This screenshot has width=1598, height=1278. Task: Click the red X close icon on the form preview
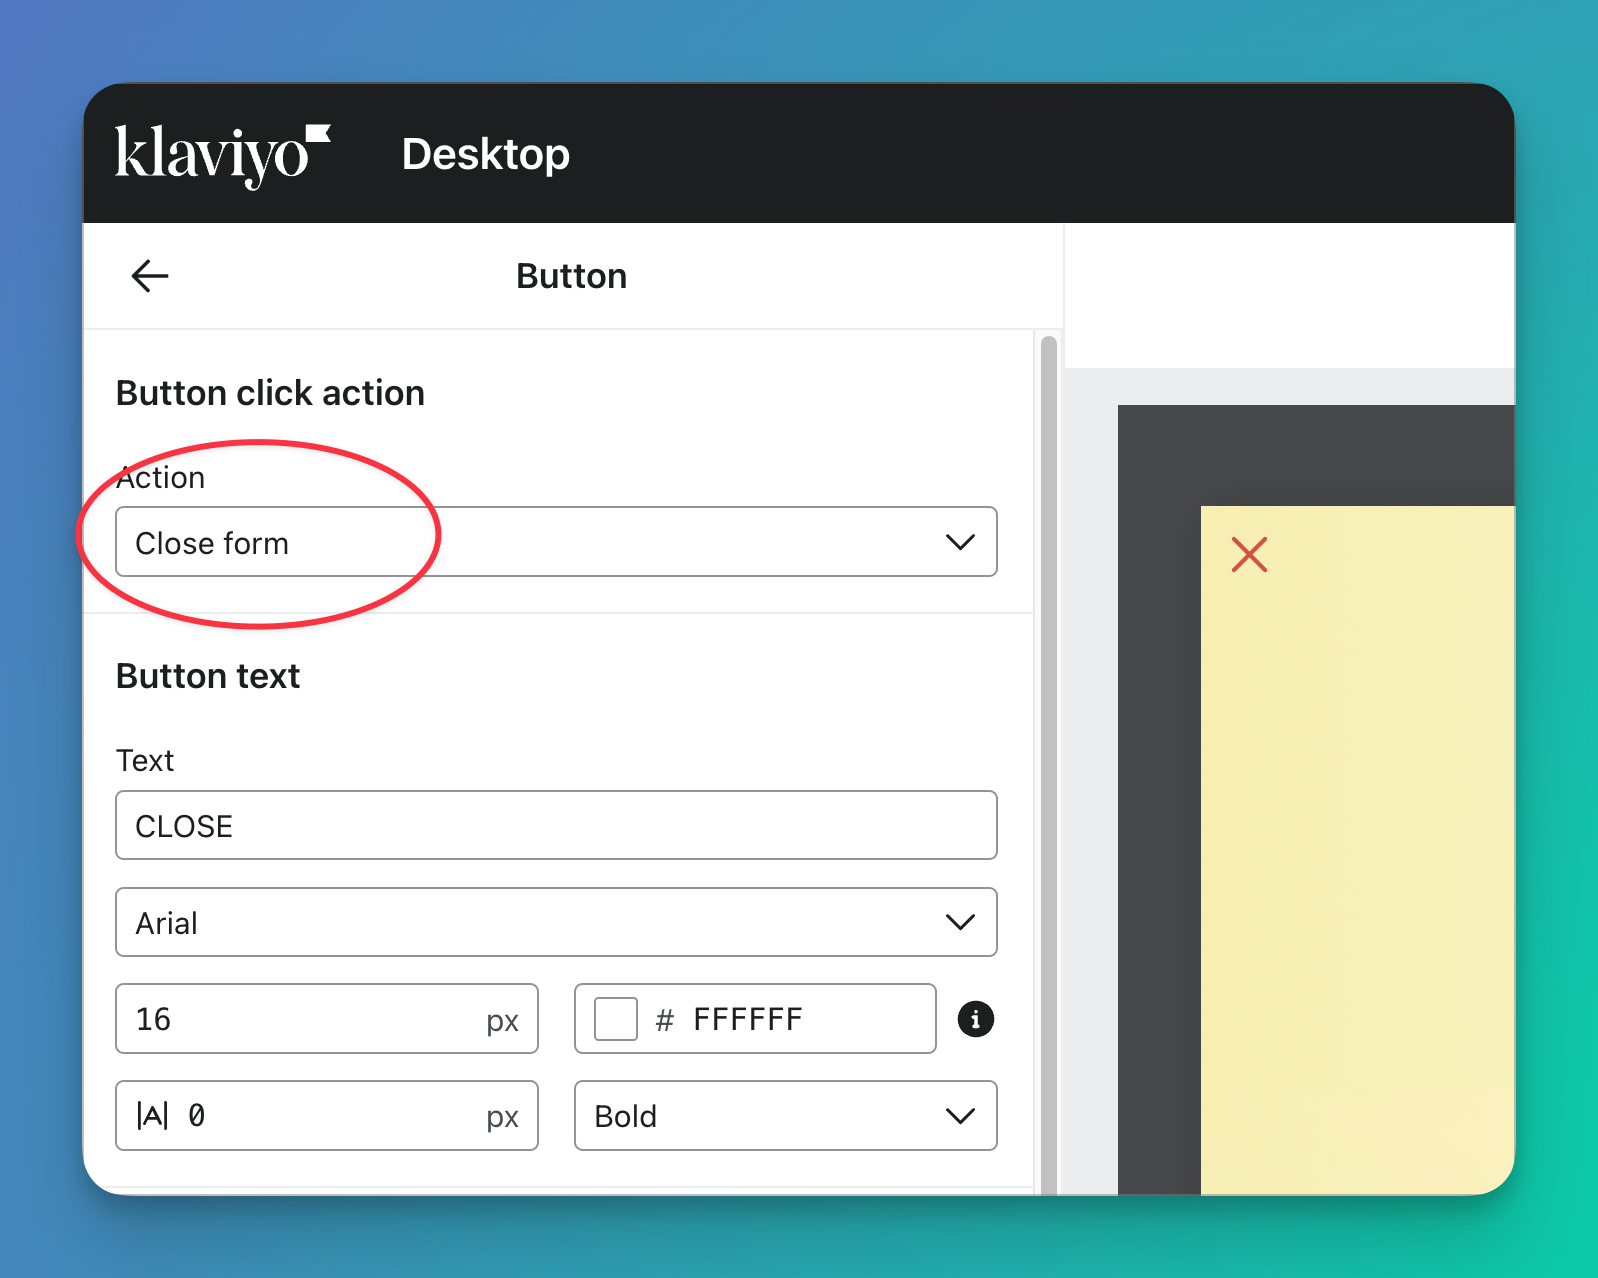[x=1249, y=554]
